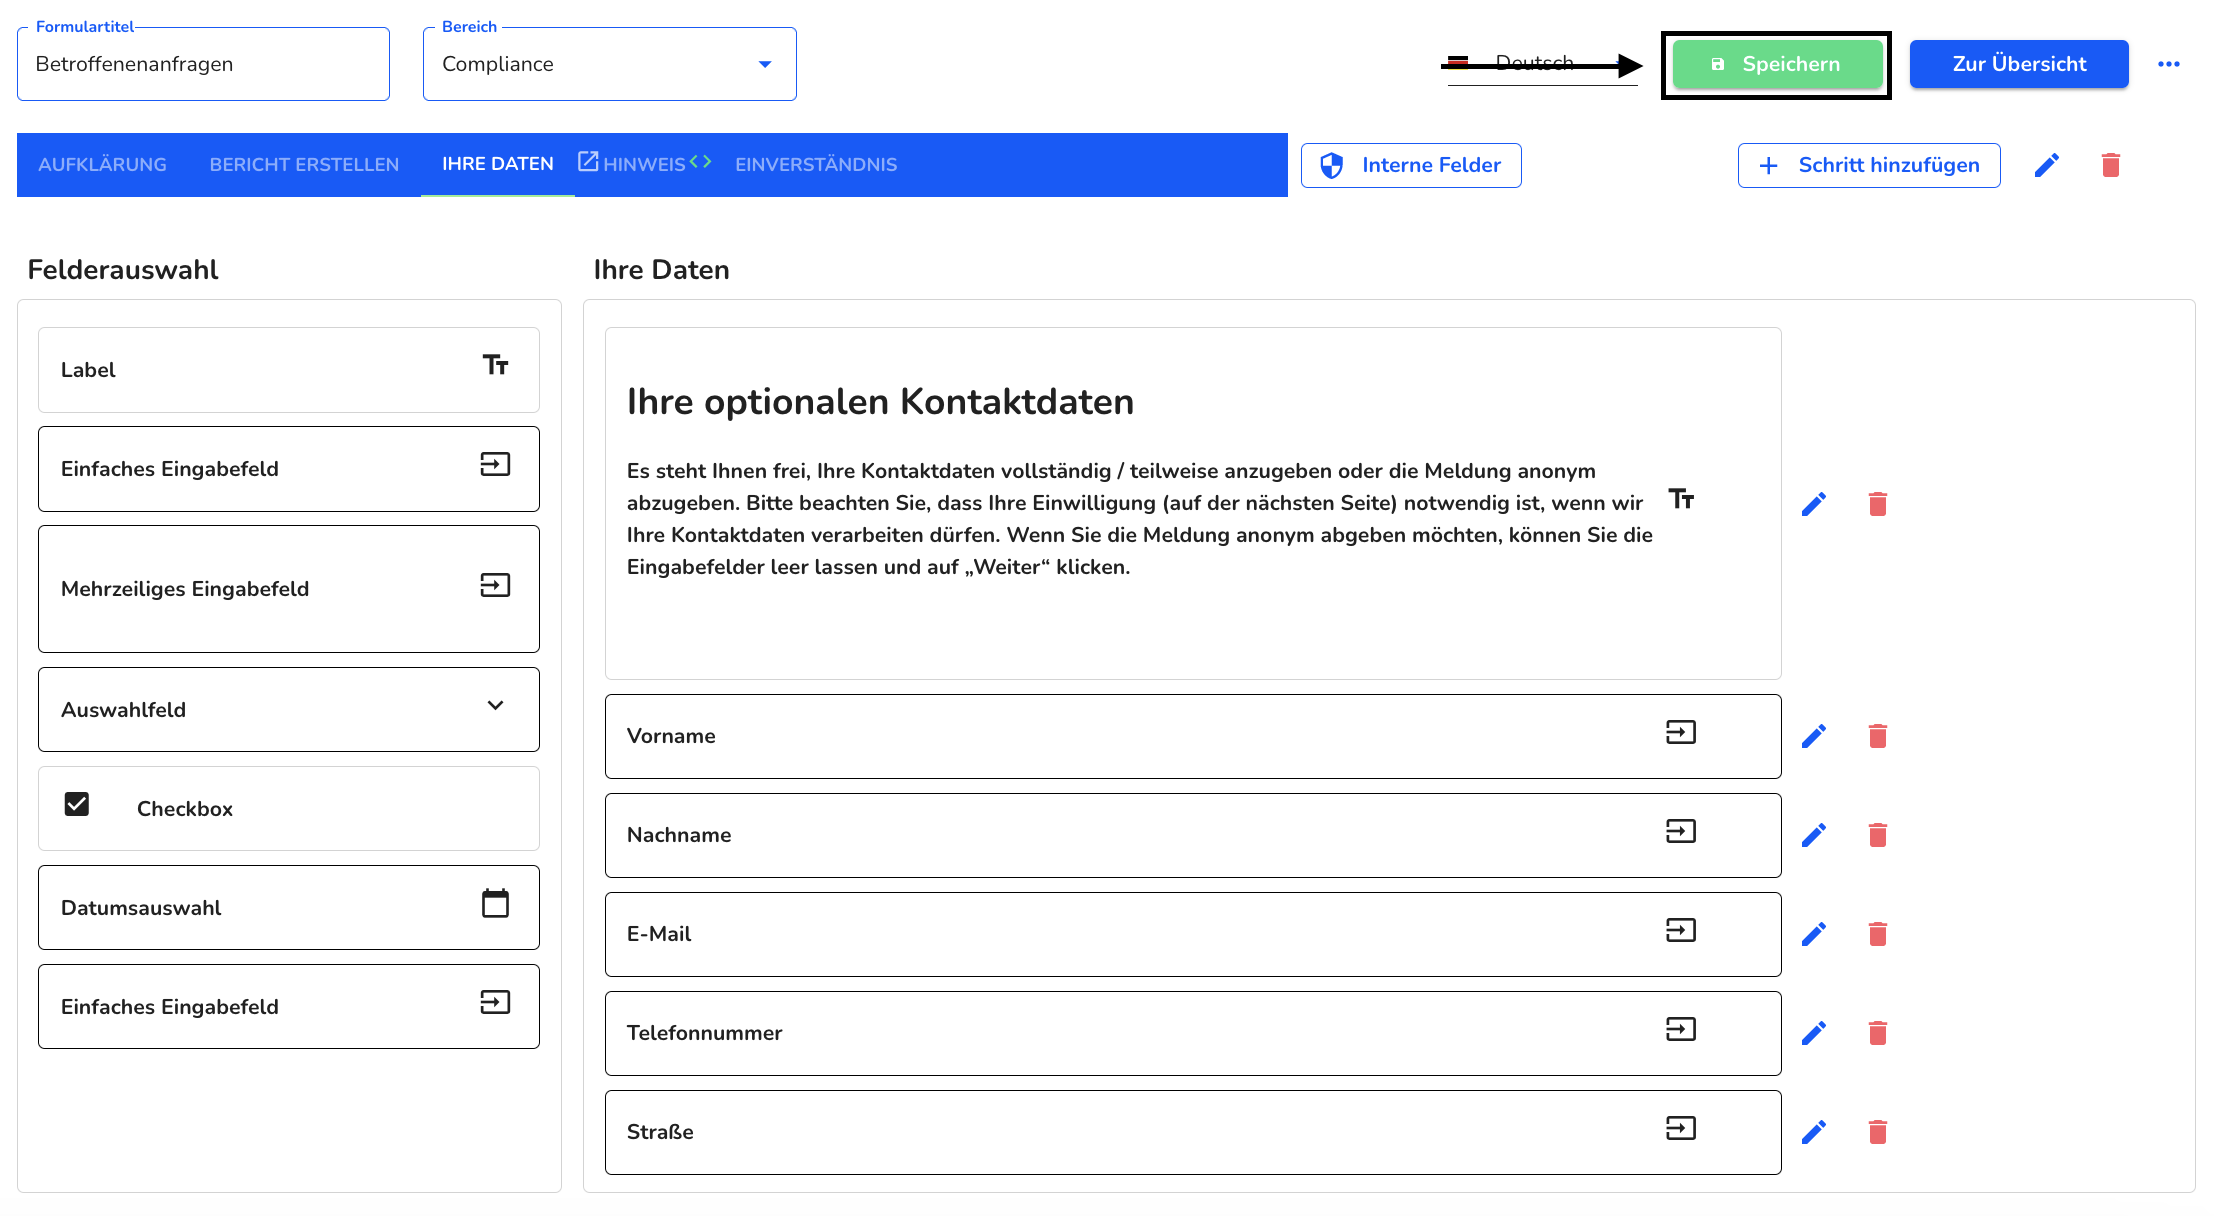Click the text-size icon in the Kontaktdaten label block
Screen dimensions: 2214x1216
(x=1681, y=498)
